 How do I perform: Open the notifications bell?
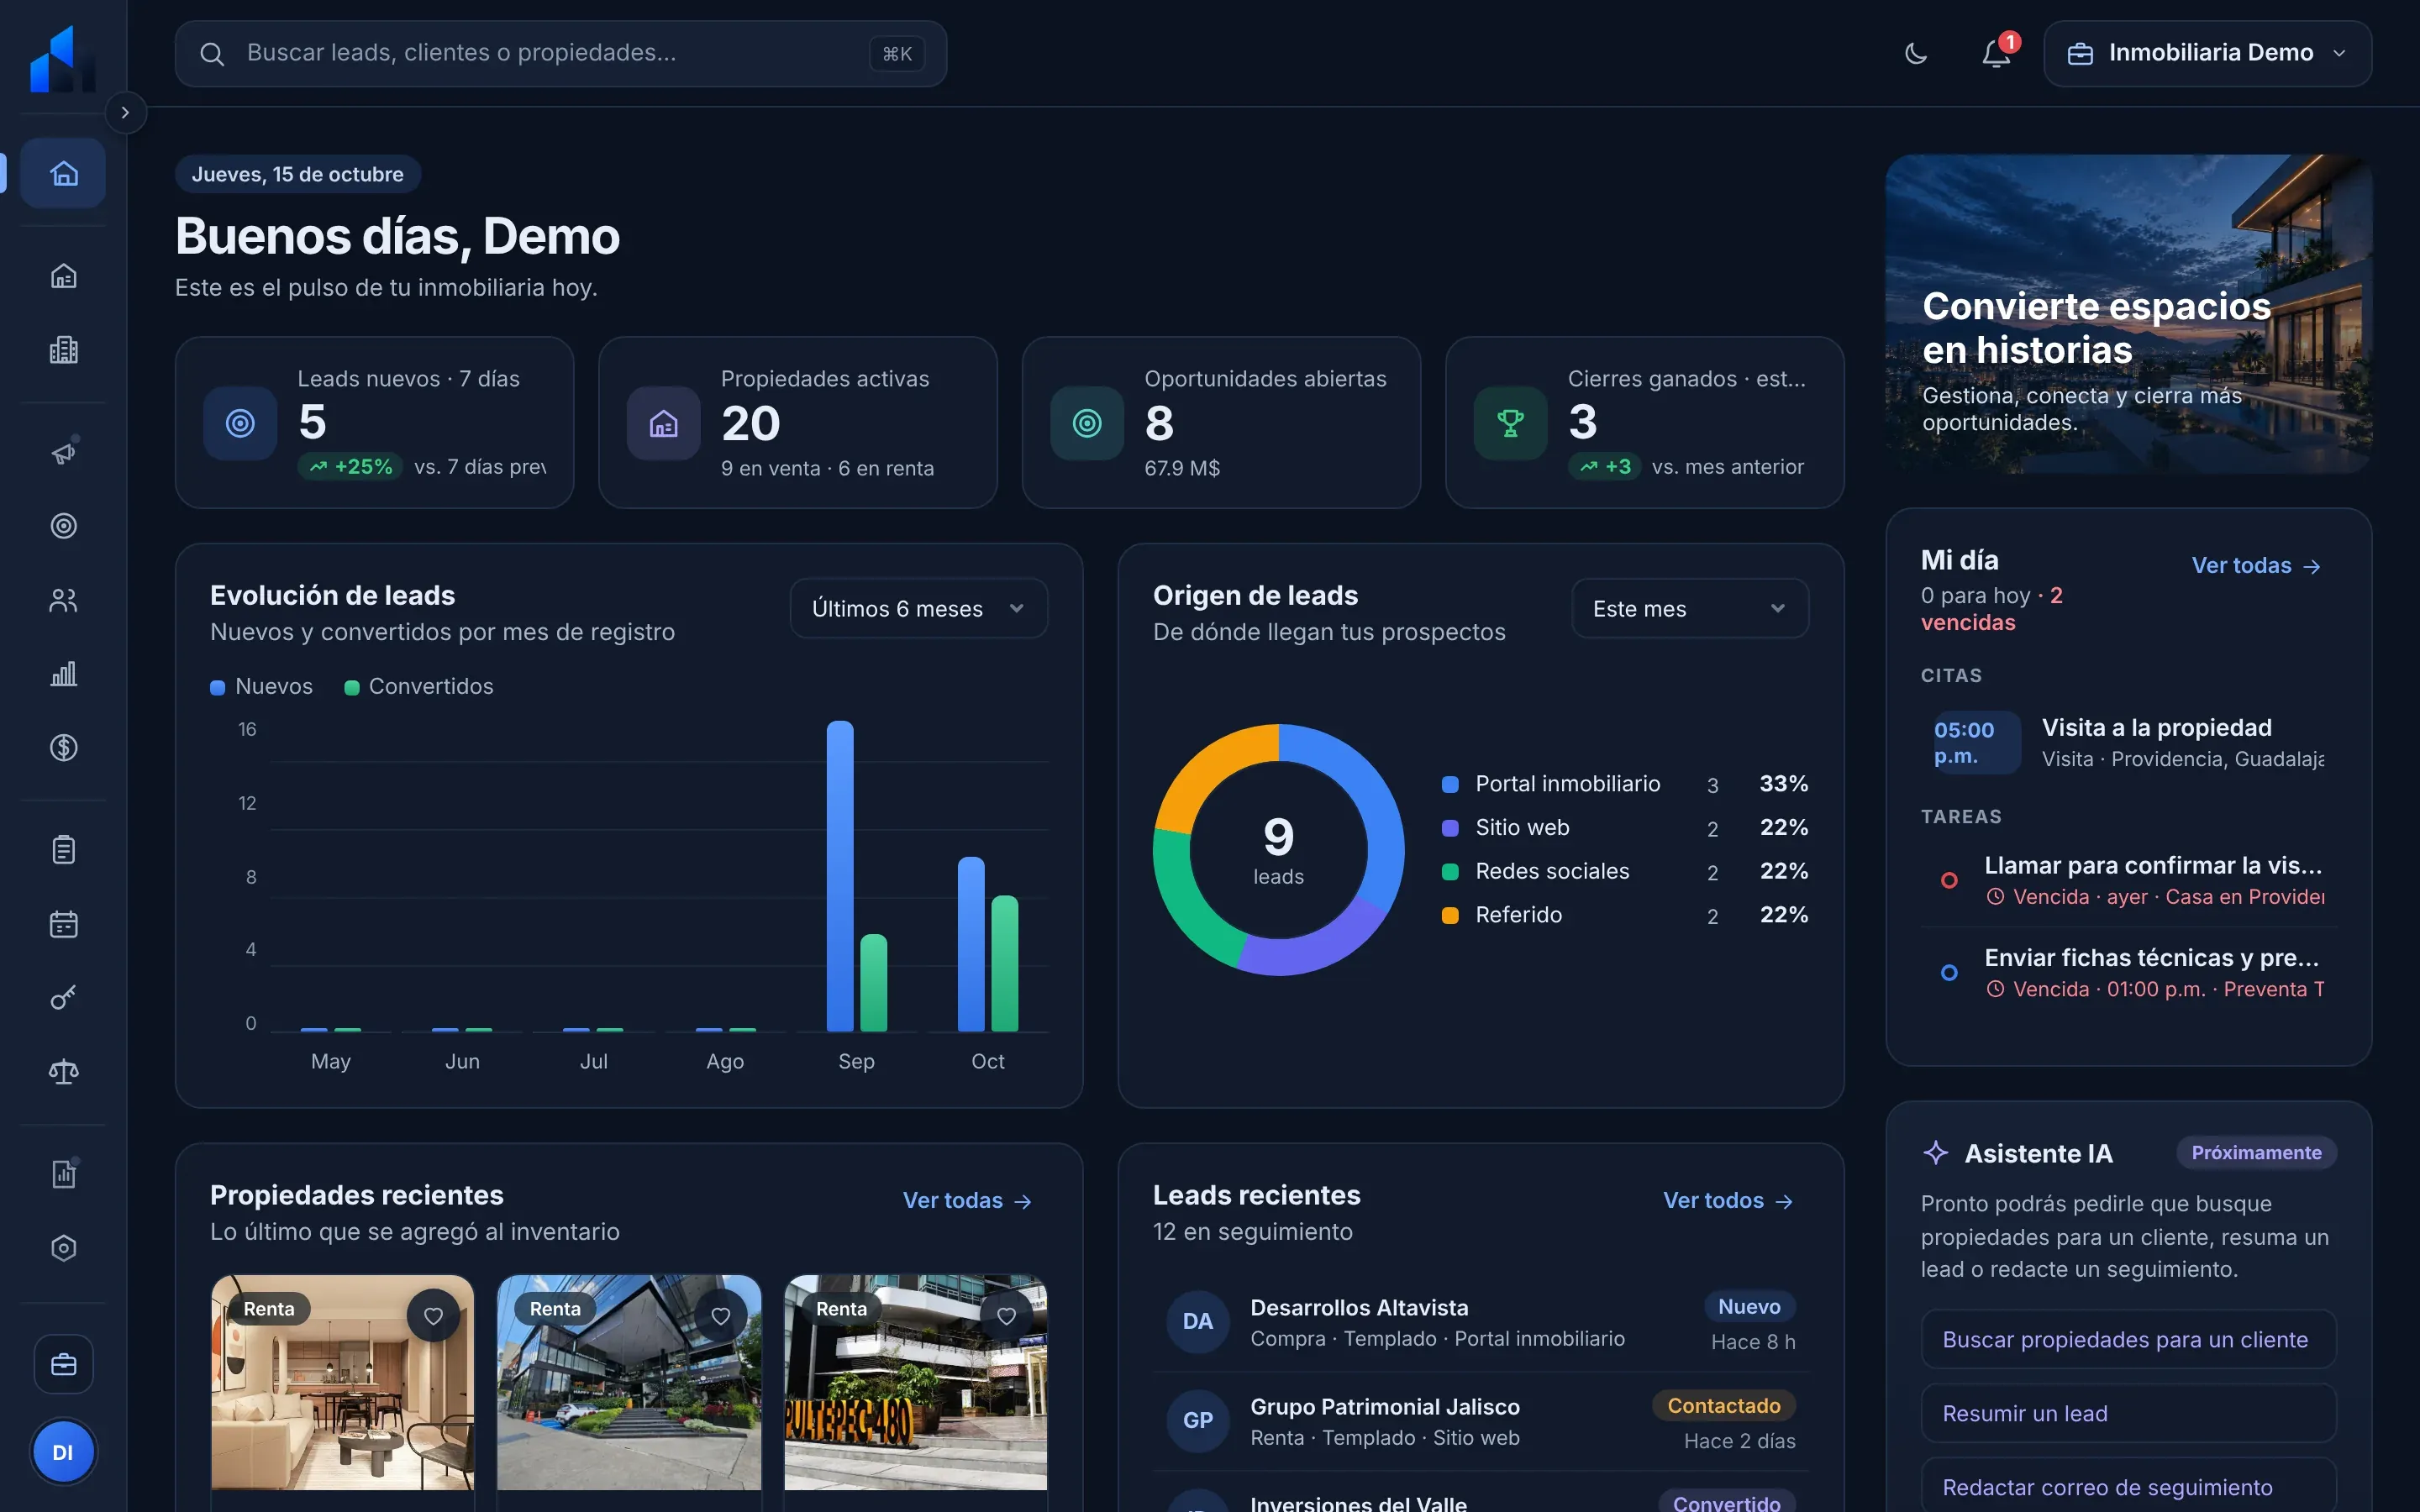pos(1996,53)
